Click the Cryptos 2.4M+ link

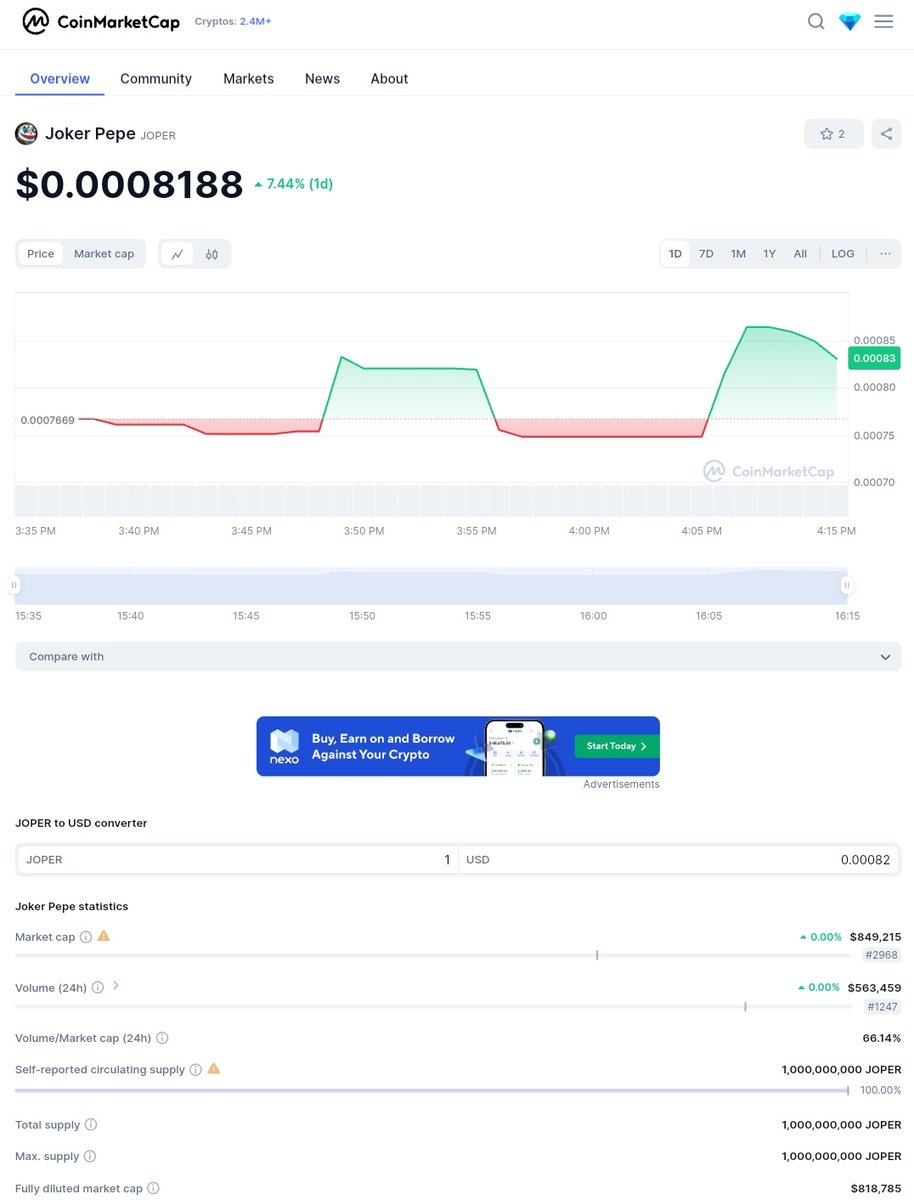(233, 20)
